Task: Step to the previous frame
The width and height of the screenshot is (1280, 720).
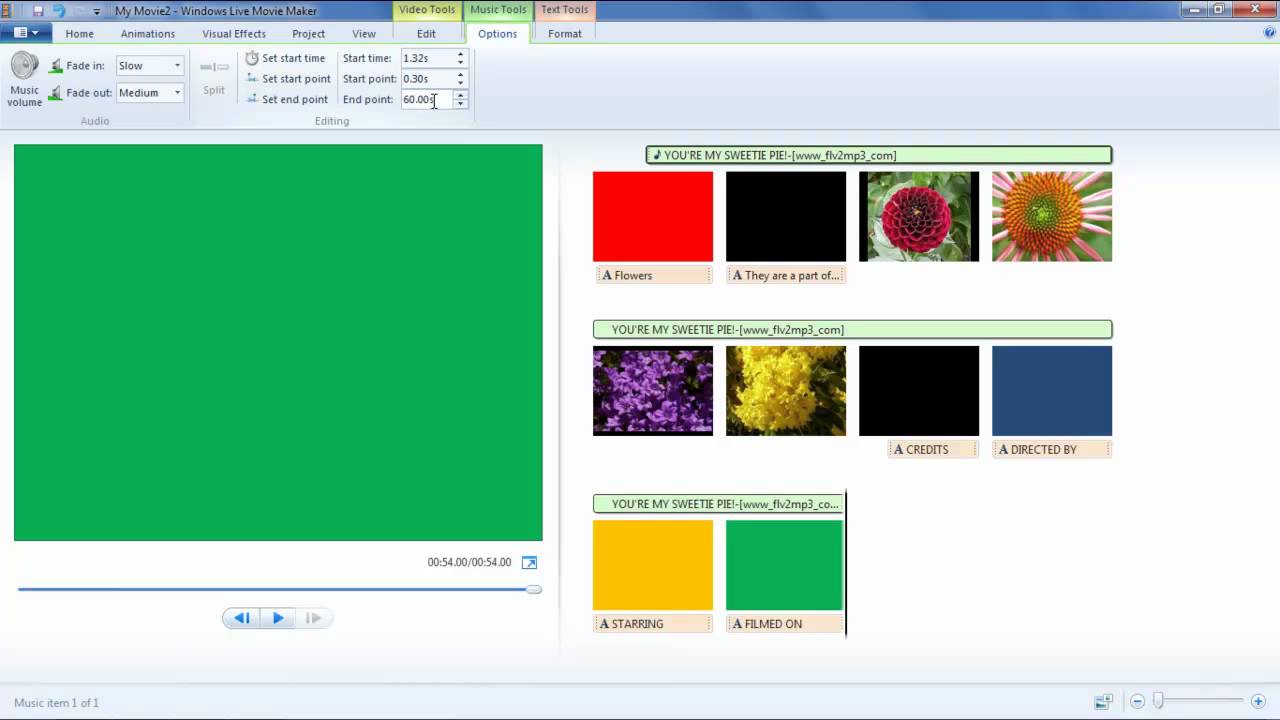Action: click(x=241, y=618)
